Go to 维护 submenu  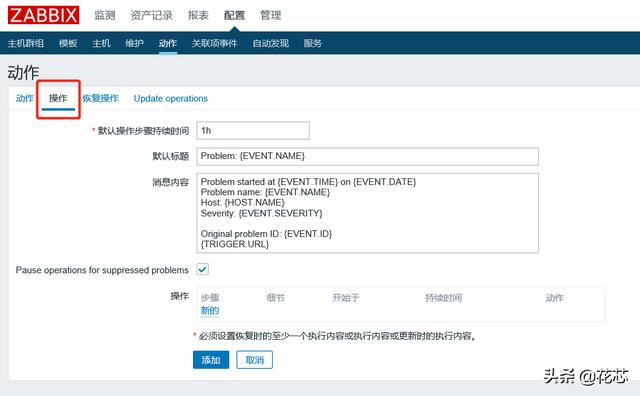(134, 43)
